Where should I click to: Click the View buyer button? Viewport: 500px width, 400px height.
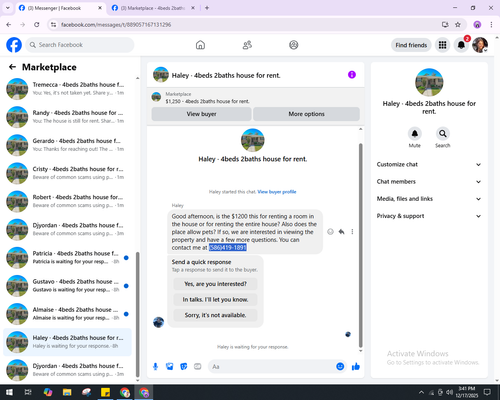[201, 114]
